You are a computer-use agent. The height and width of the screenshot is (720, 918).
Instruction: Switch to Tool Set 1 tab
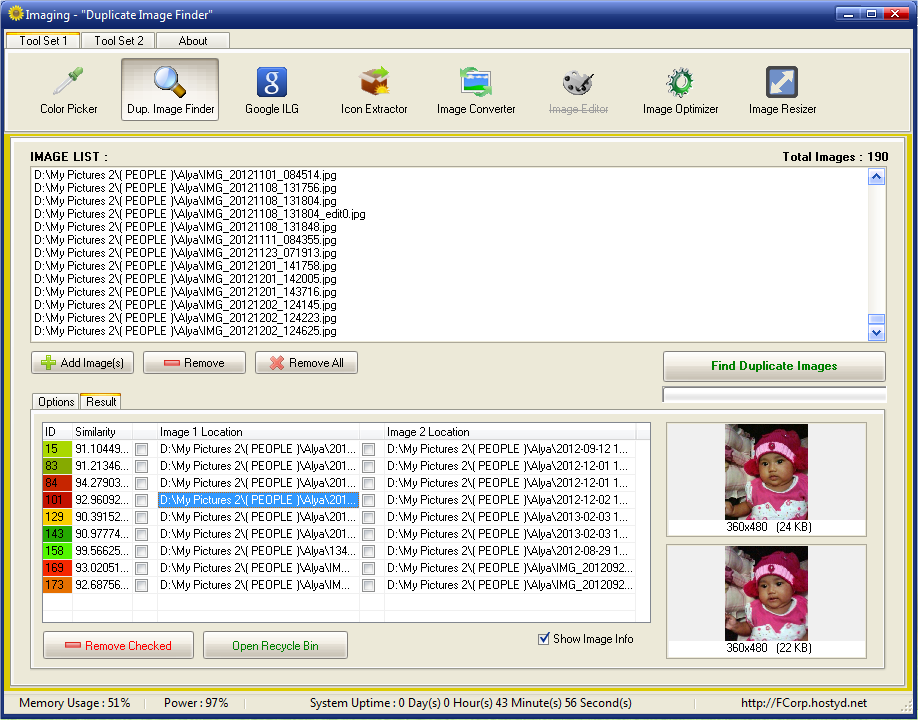pyautogui.click(x=43, y=40)
